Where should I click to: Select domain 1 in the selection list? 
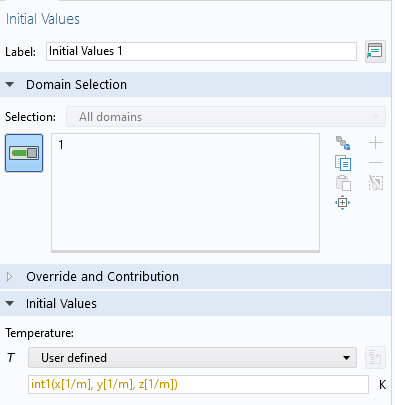tap(61, 145)
